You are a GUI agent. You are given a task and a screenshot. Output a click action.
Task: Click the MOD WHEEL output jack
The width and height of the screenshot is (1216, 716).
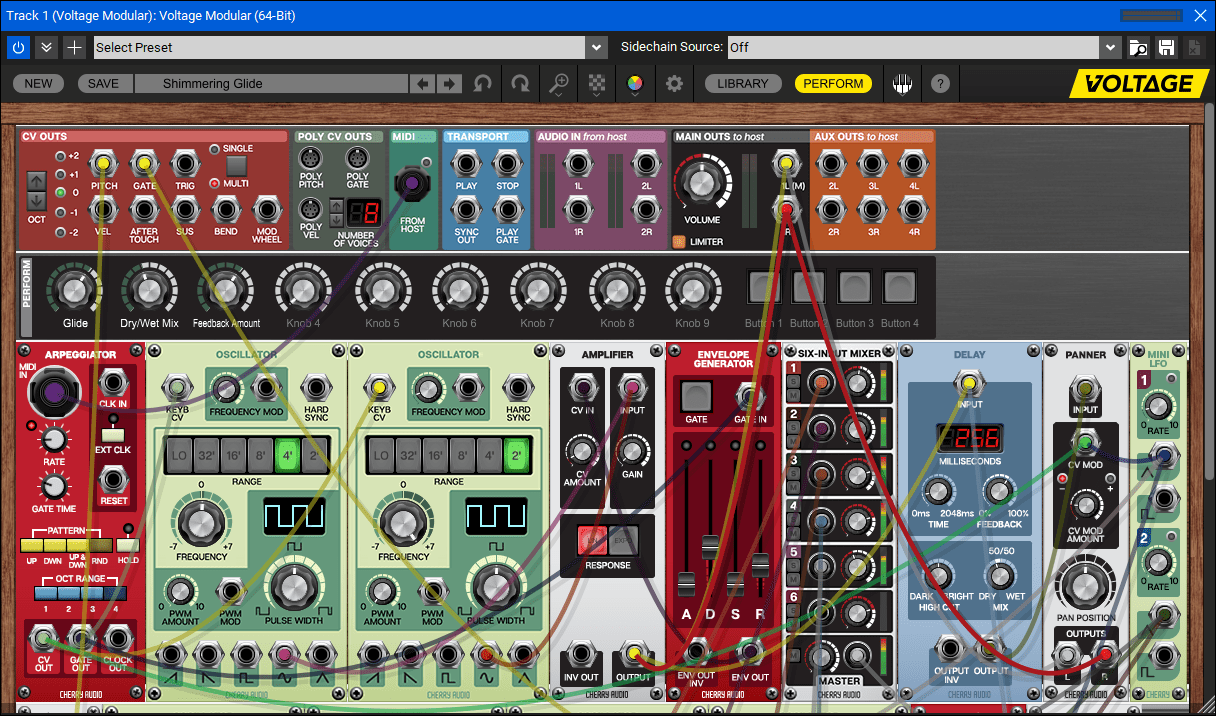click(266, 208)
